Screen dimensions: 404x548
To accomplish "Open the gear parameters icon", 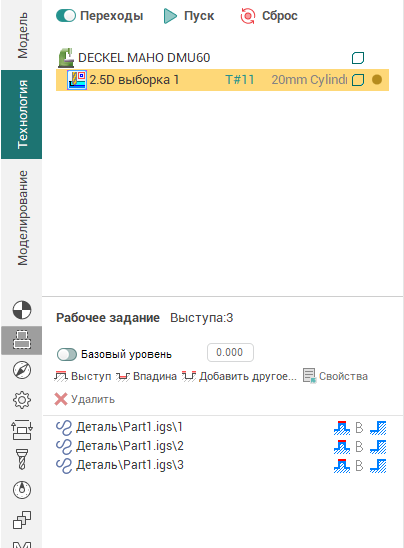I will tap(22, 400).
